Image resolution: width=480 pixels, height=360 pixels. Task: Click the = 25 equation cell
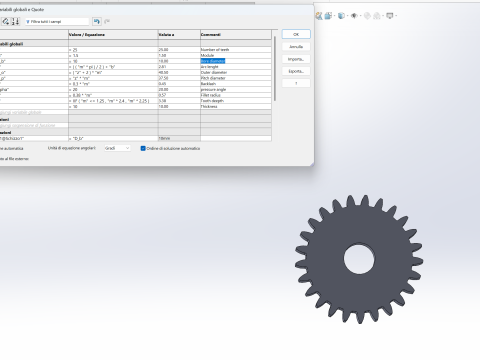click(x=113, y=50)
